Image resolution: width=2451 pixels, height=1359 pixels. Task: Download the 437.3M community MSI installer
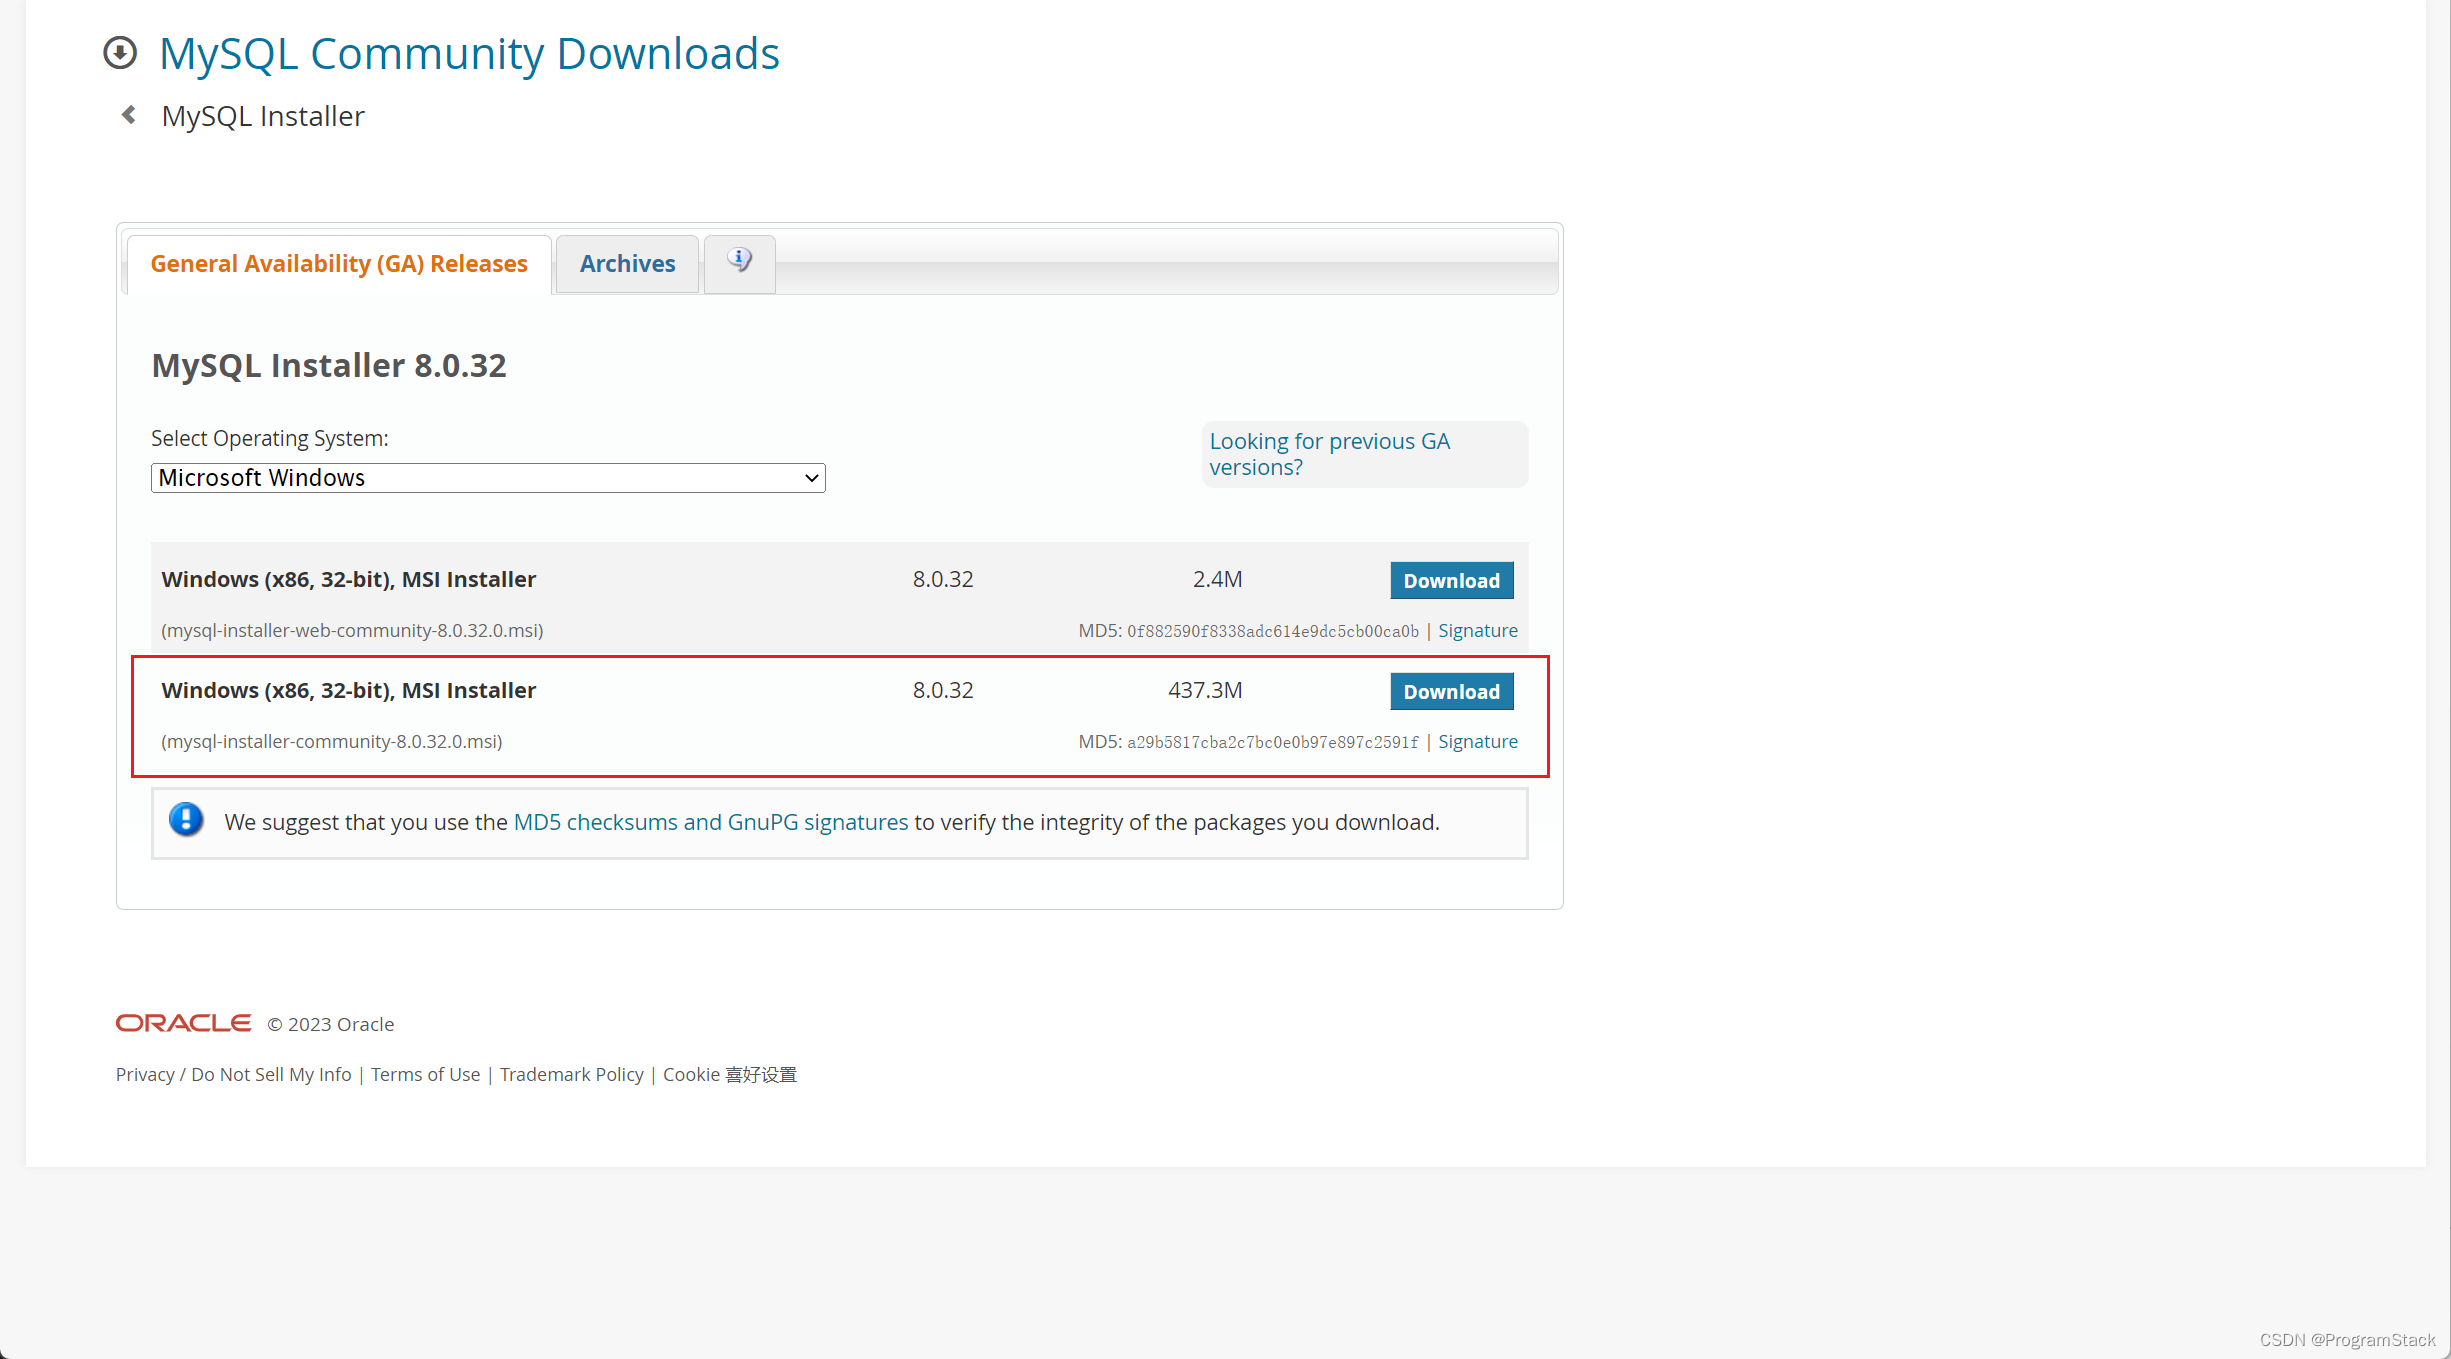tap(1451, 690)
